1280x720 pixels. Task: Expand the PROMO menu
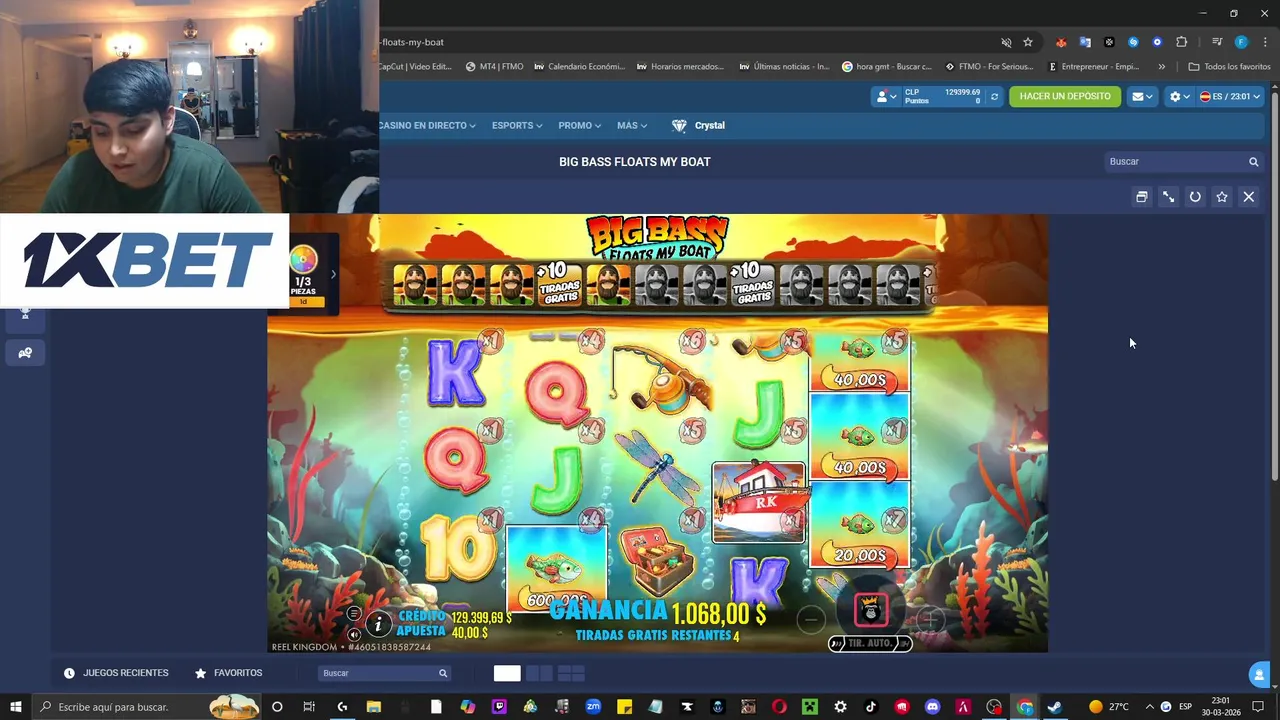click(579, 126)
